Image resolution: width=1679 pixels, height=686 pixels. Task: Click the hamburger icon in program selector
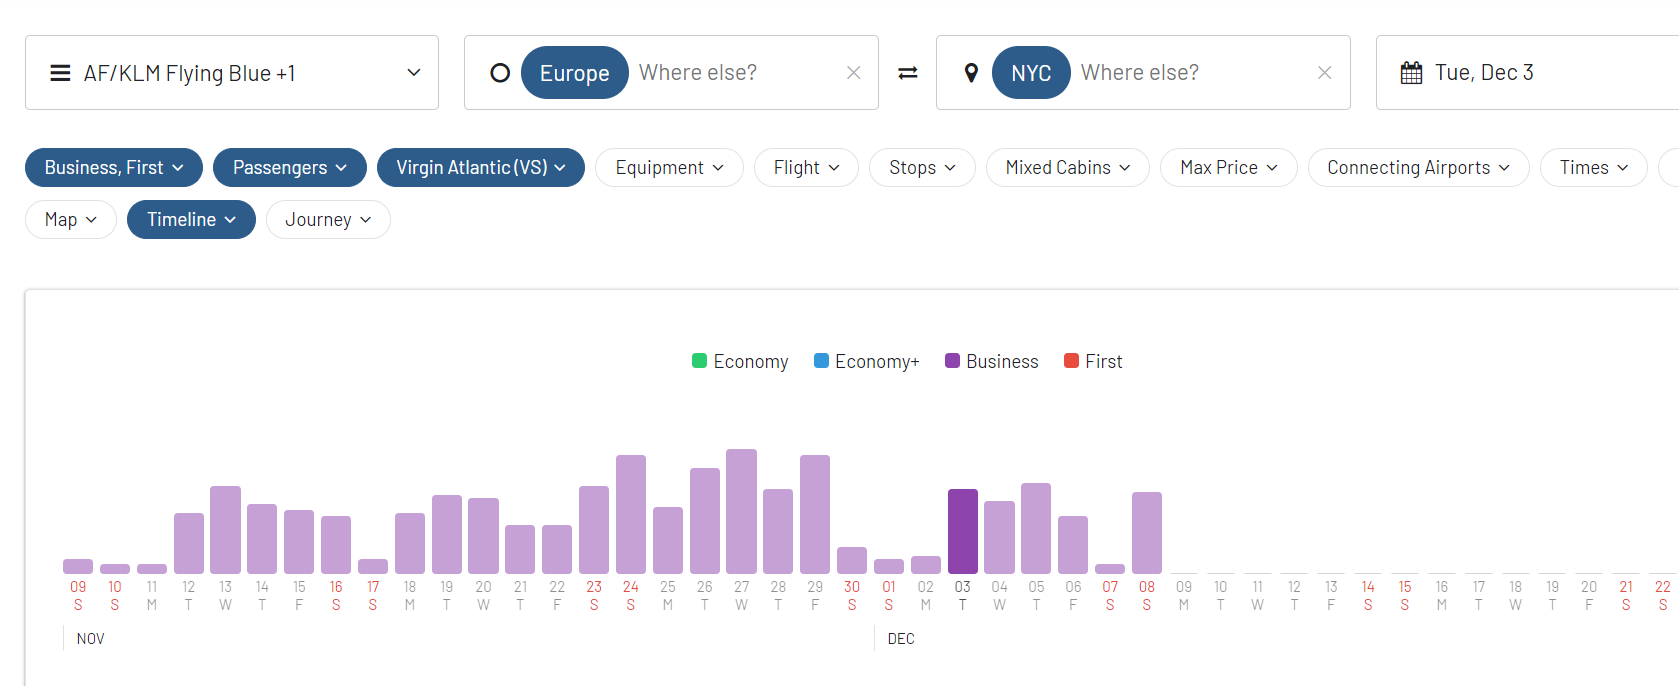(60, 73)
